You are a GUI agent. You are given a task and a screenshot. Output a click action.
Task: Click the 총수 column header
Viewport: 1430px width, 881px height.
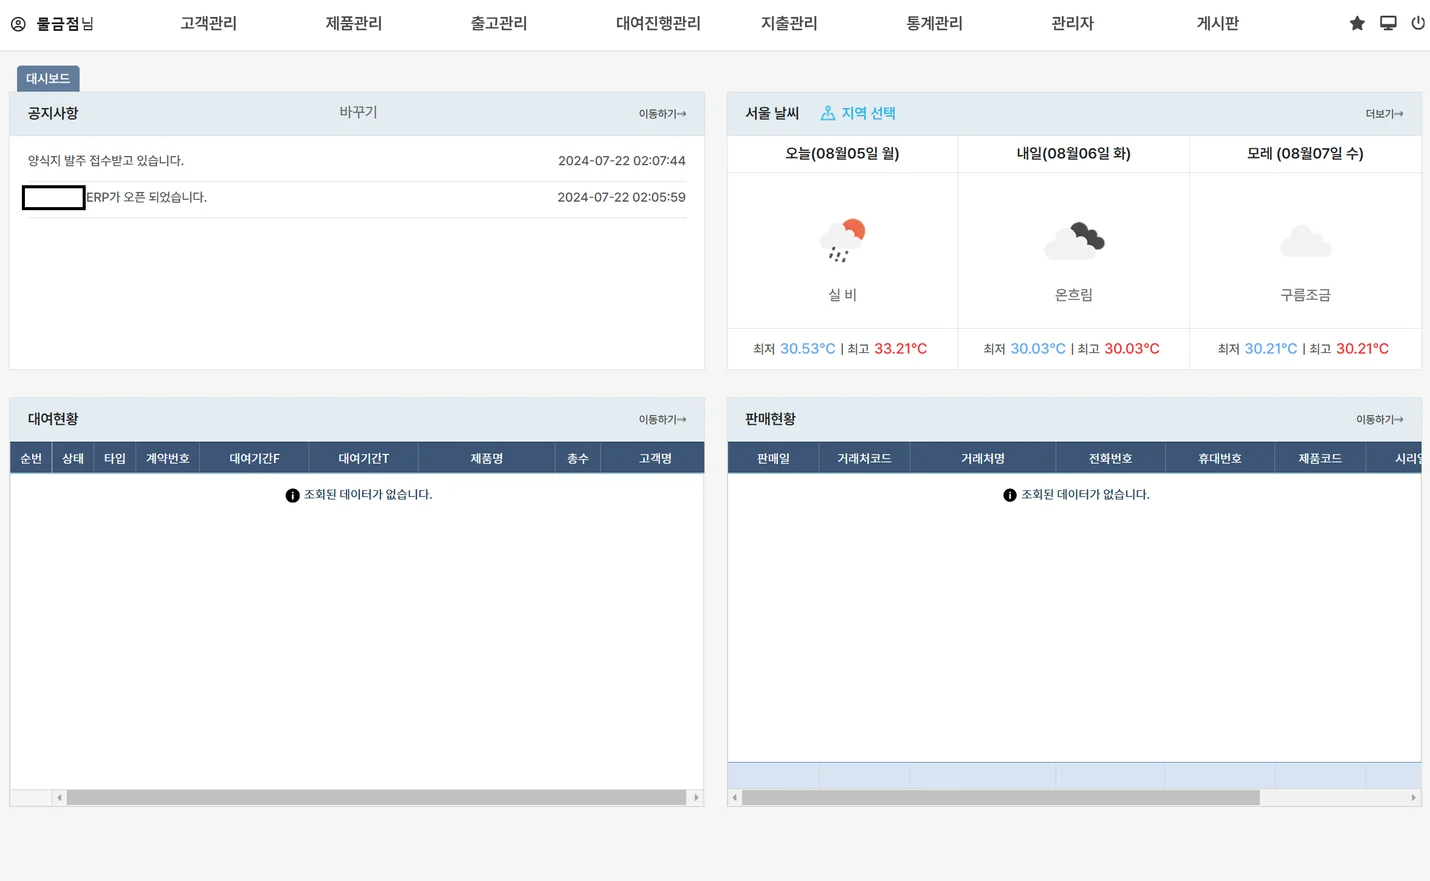[x=578, y=458]
